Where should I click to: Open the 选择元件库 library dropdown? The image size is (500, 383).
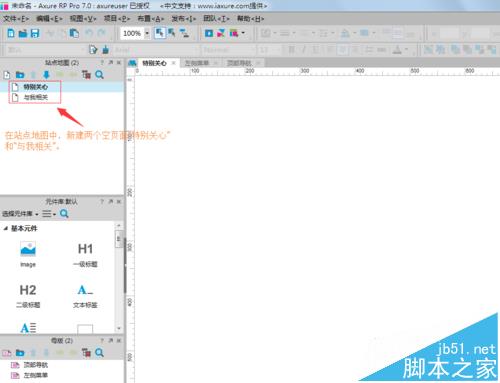click(20, 214)
